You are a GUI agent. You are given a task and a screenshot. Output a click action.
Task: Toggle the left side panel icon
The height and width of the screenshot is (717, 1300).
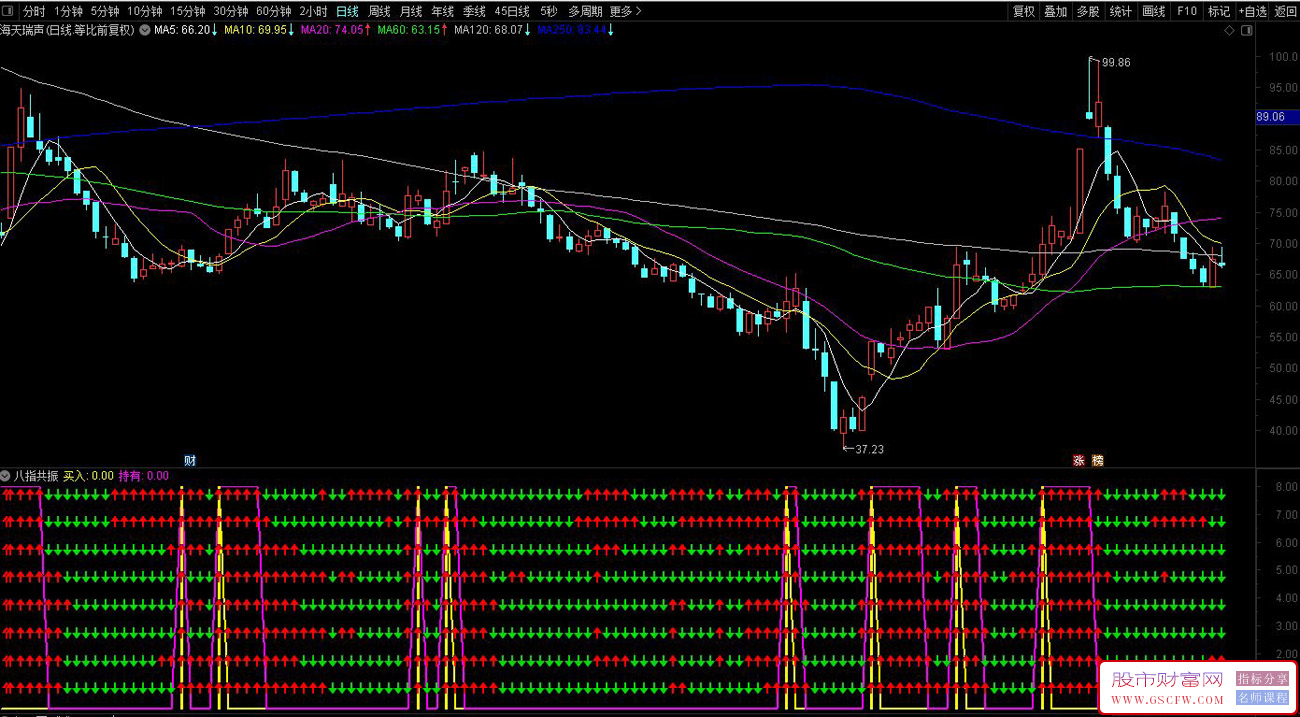(9, 11)
